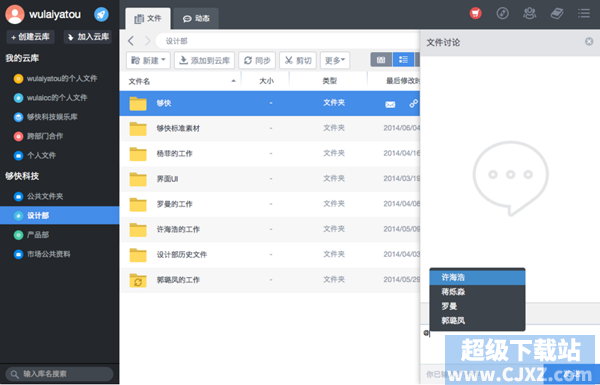Click the 类型 column header
Screen dimensions: 600x385
[329, 81]
